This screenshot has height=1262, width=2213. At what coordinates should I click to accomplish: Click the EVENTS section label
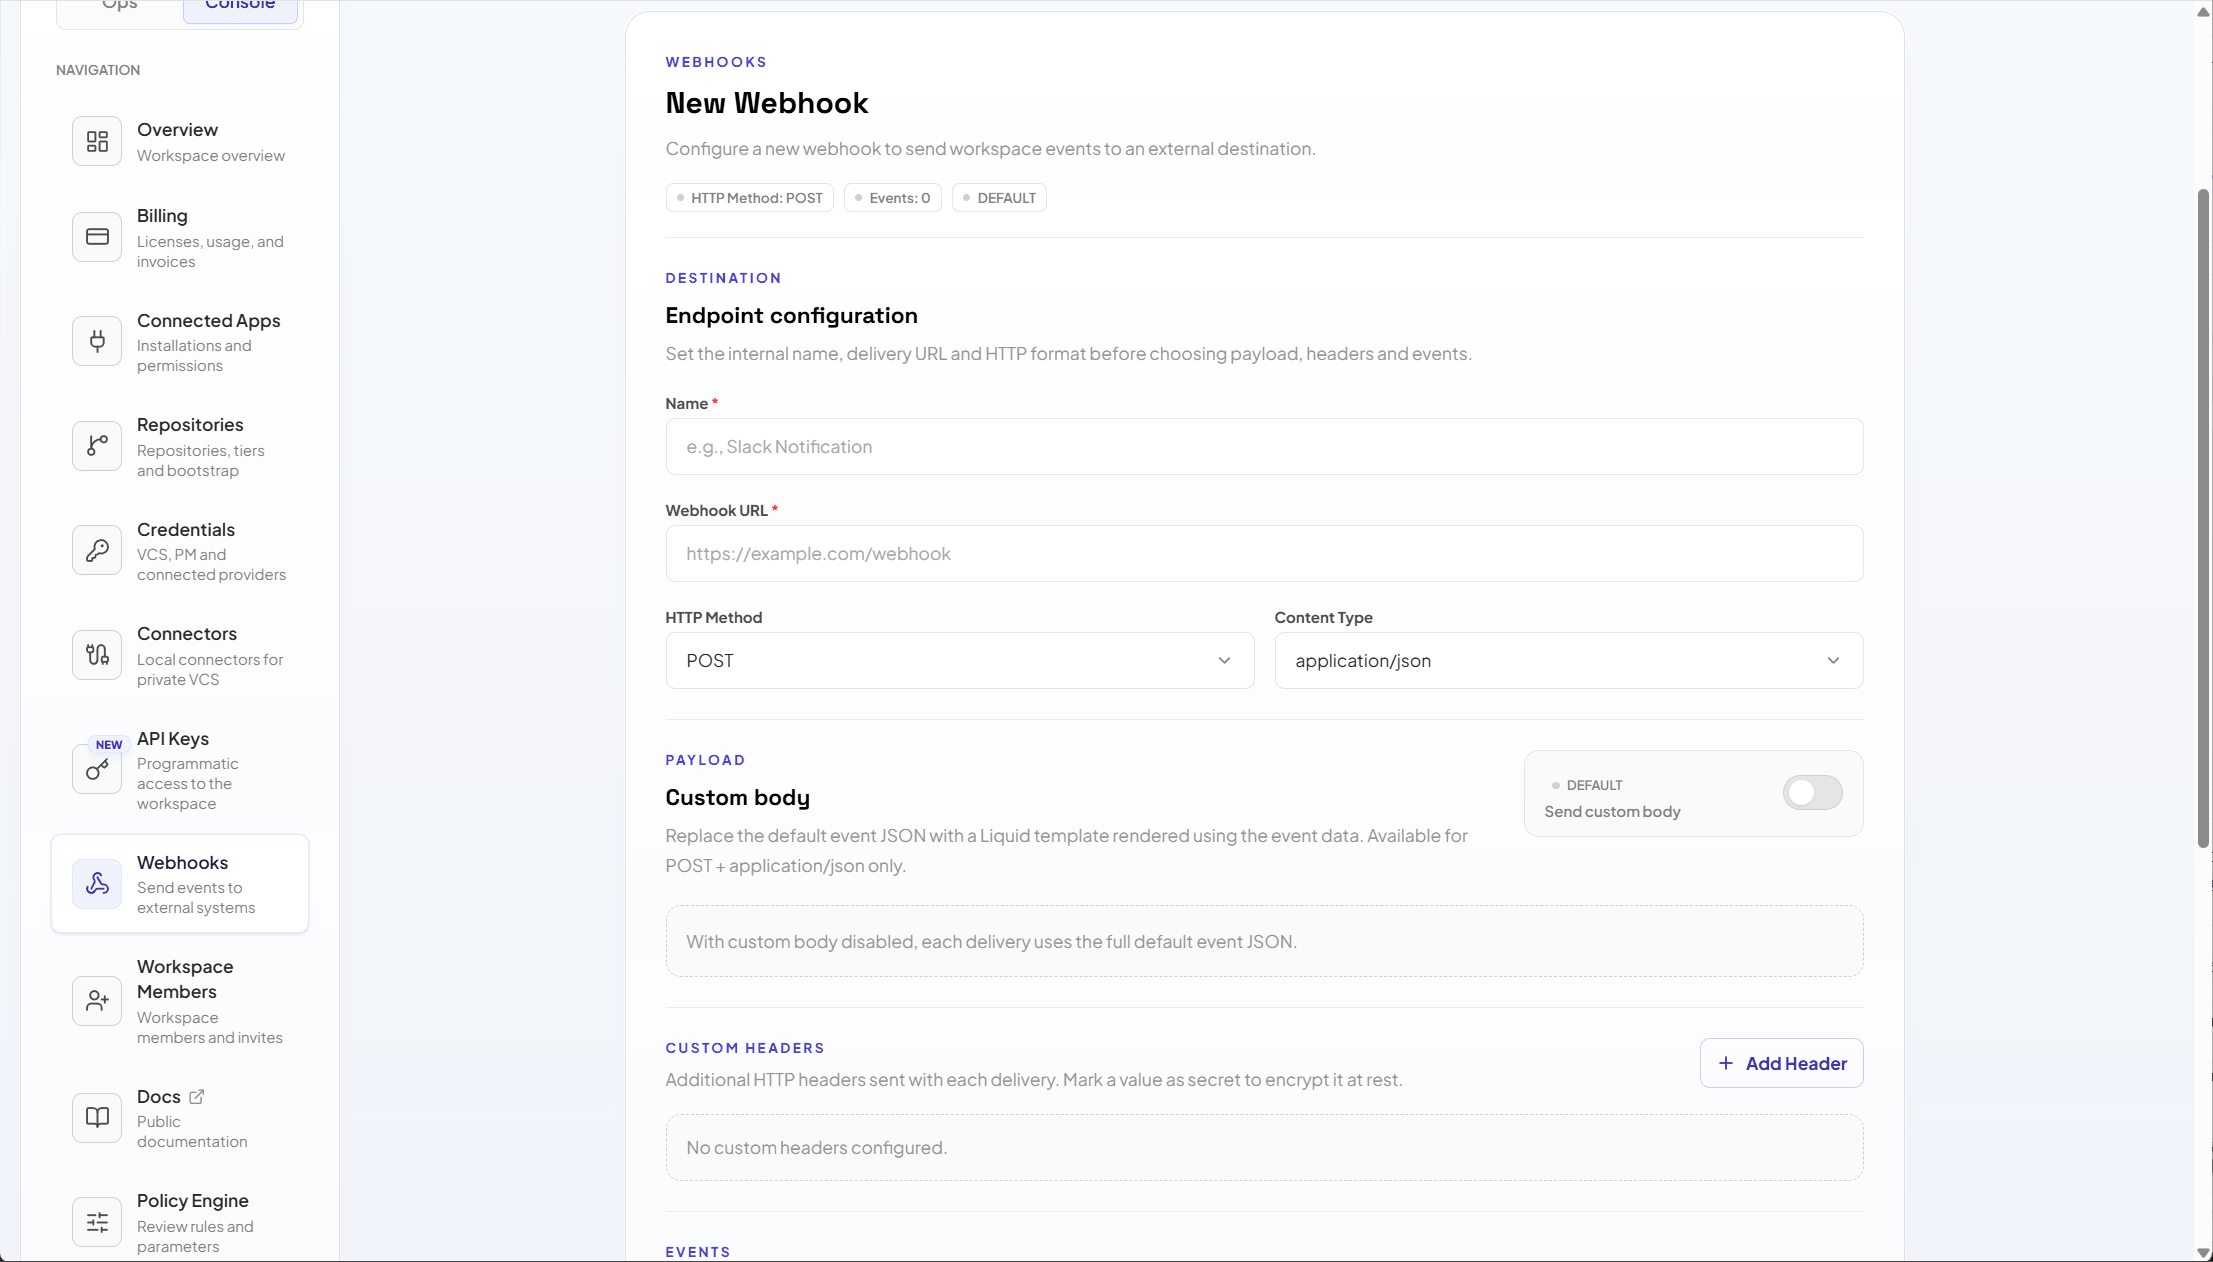coord(698,1252)
